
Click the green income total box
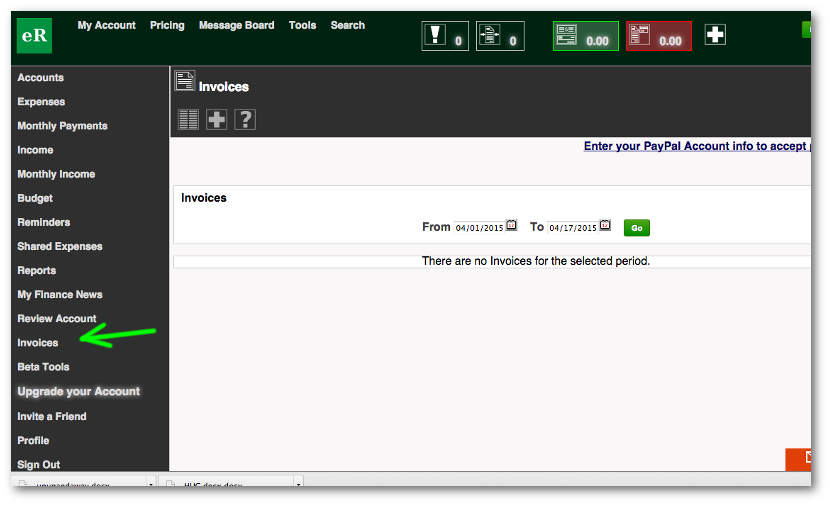pyautogui.click(x=585, y=36)
